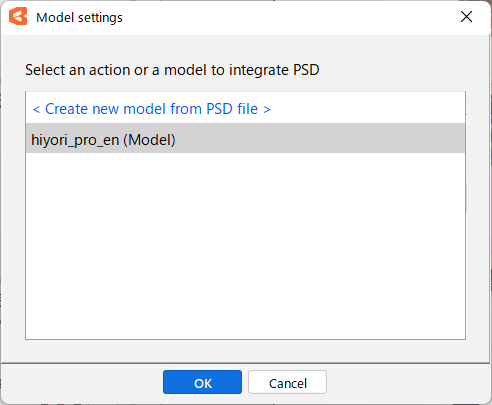492x405 pixels.
Task: Open window menu via title bar app icon
Action: 18,16
